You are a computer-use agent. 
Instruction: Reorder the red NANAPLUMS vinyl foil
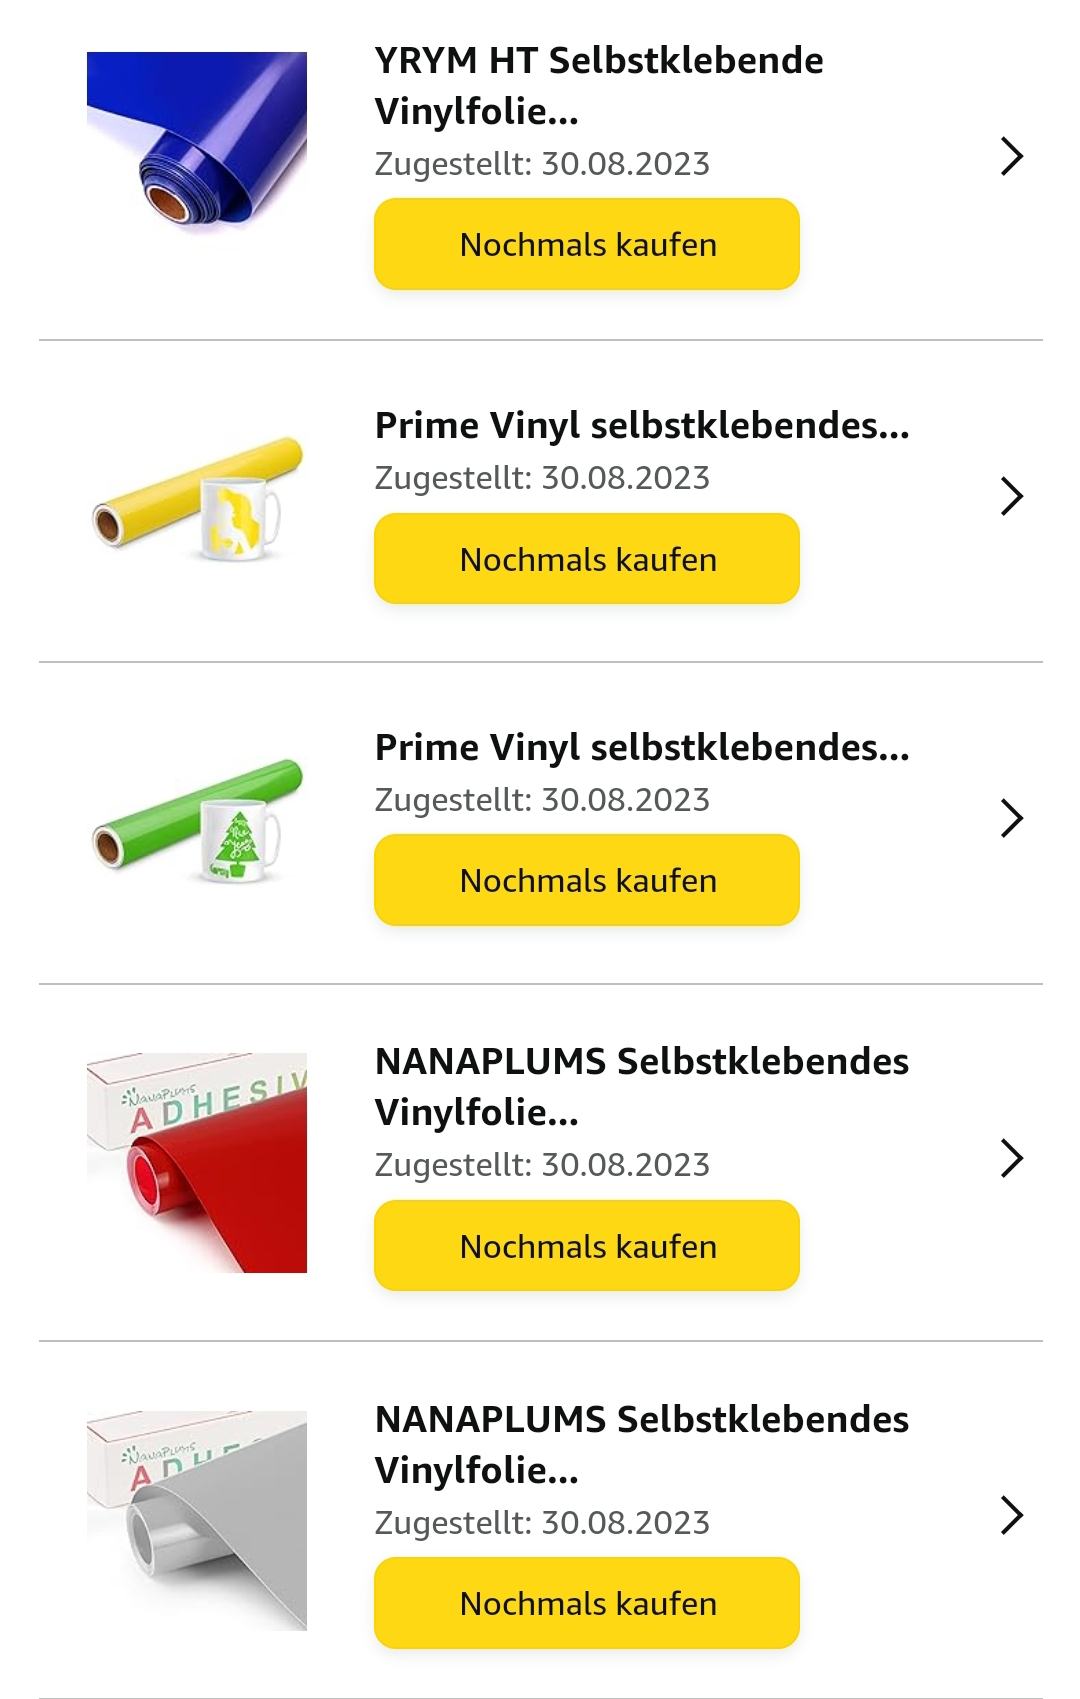point(587,1246)
